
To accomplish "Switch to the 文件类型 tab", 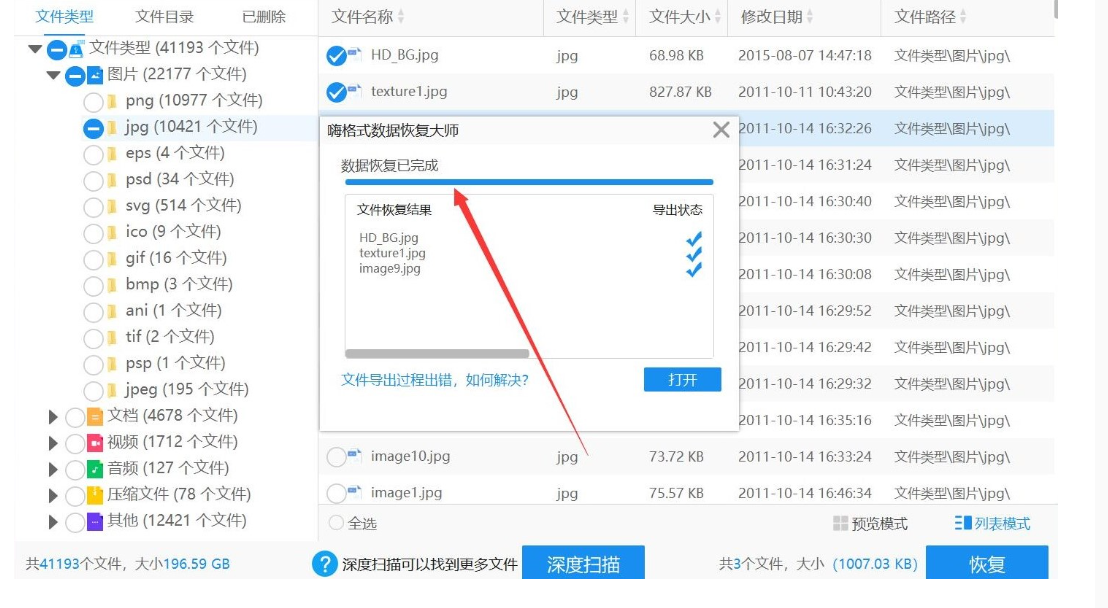I will point(64,16).
